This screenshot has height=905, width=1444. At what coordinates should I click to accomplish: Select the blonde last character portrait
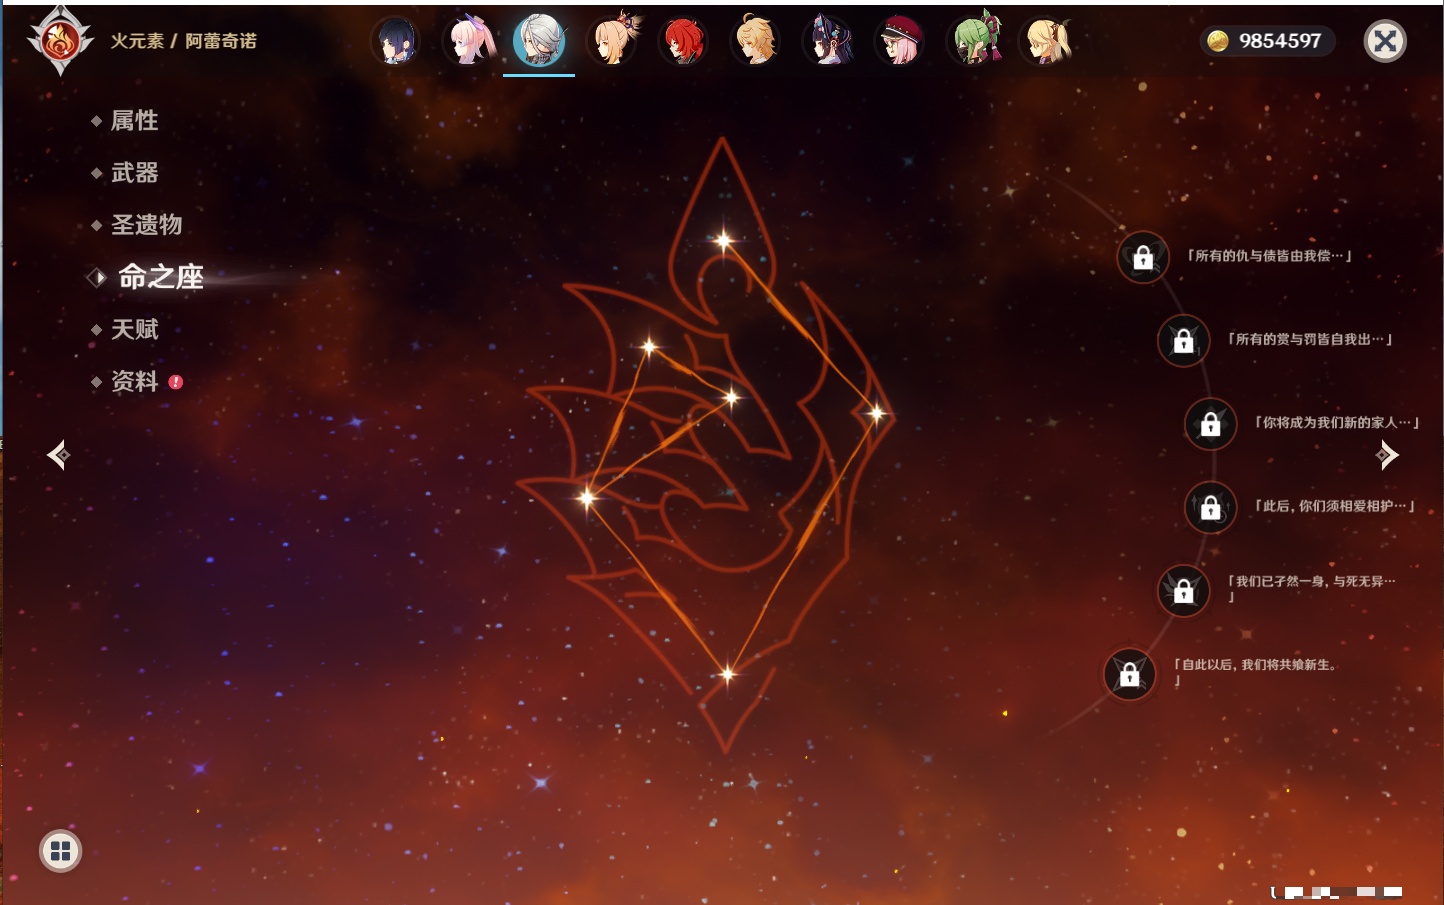pos(1044,41)
